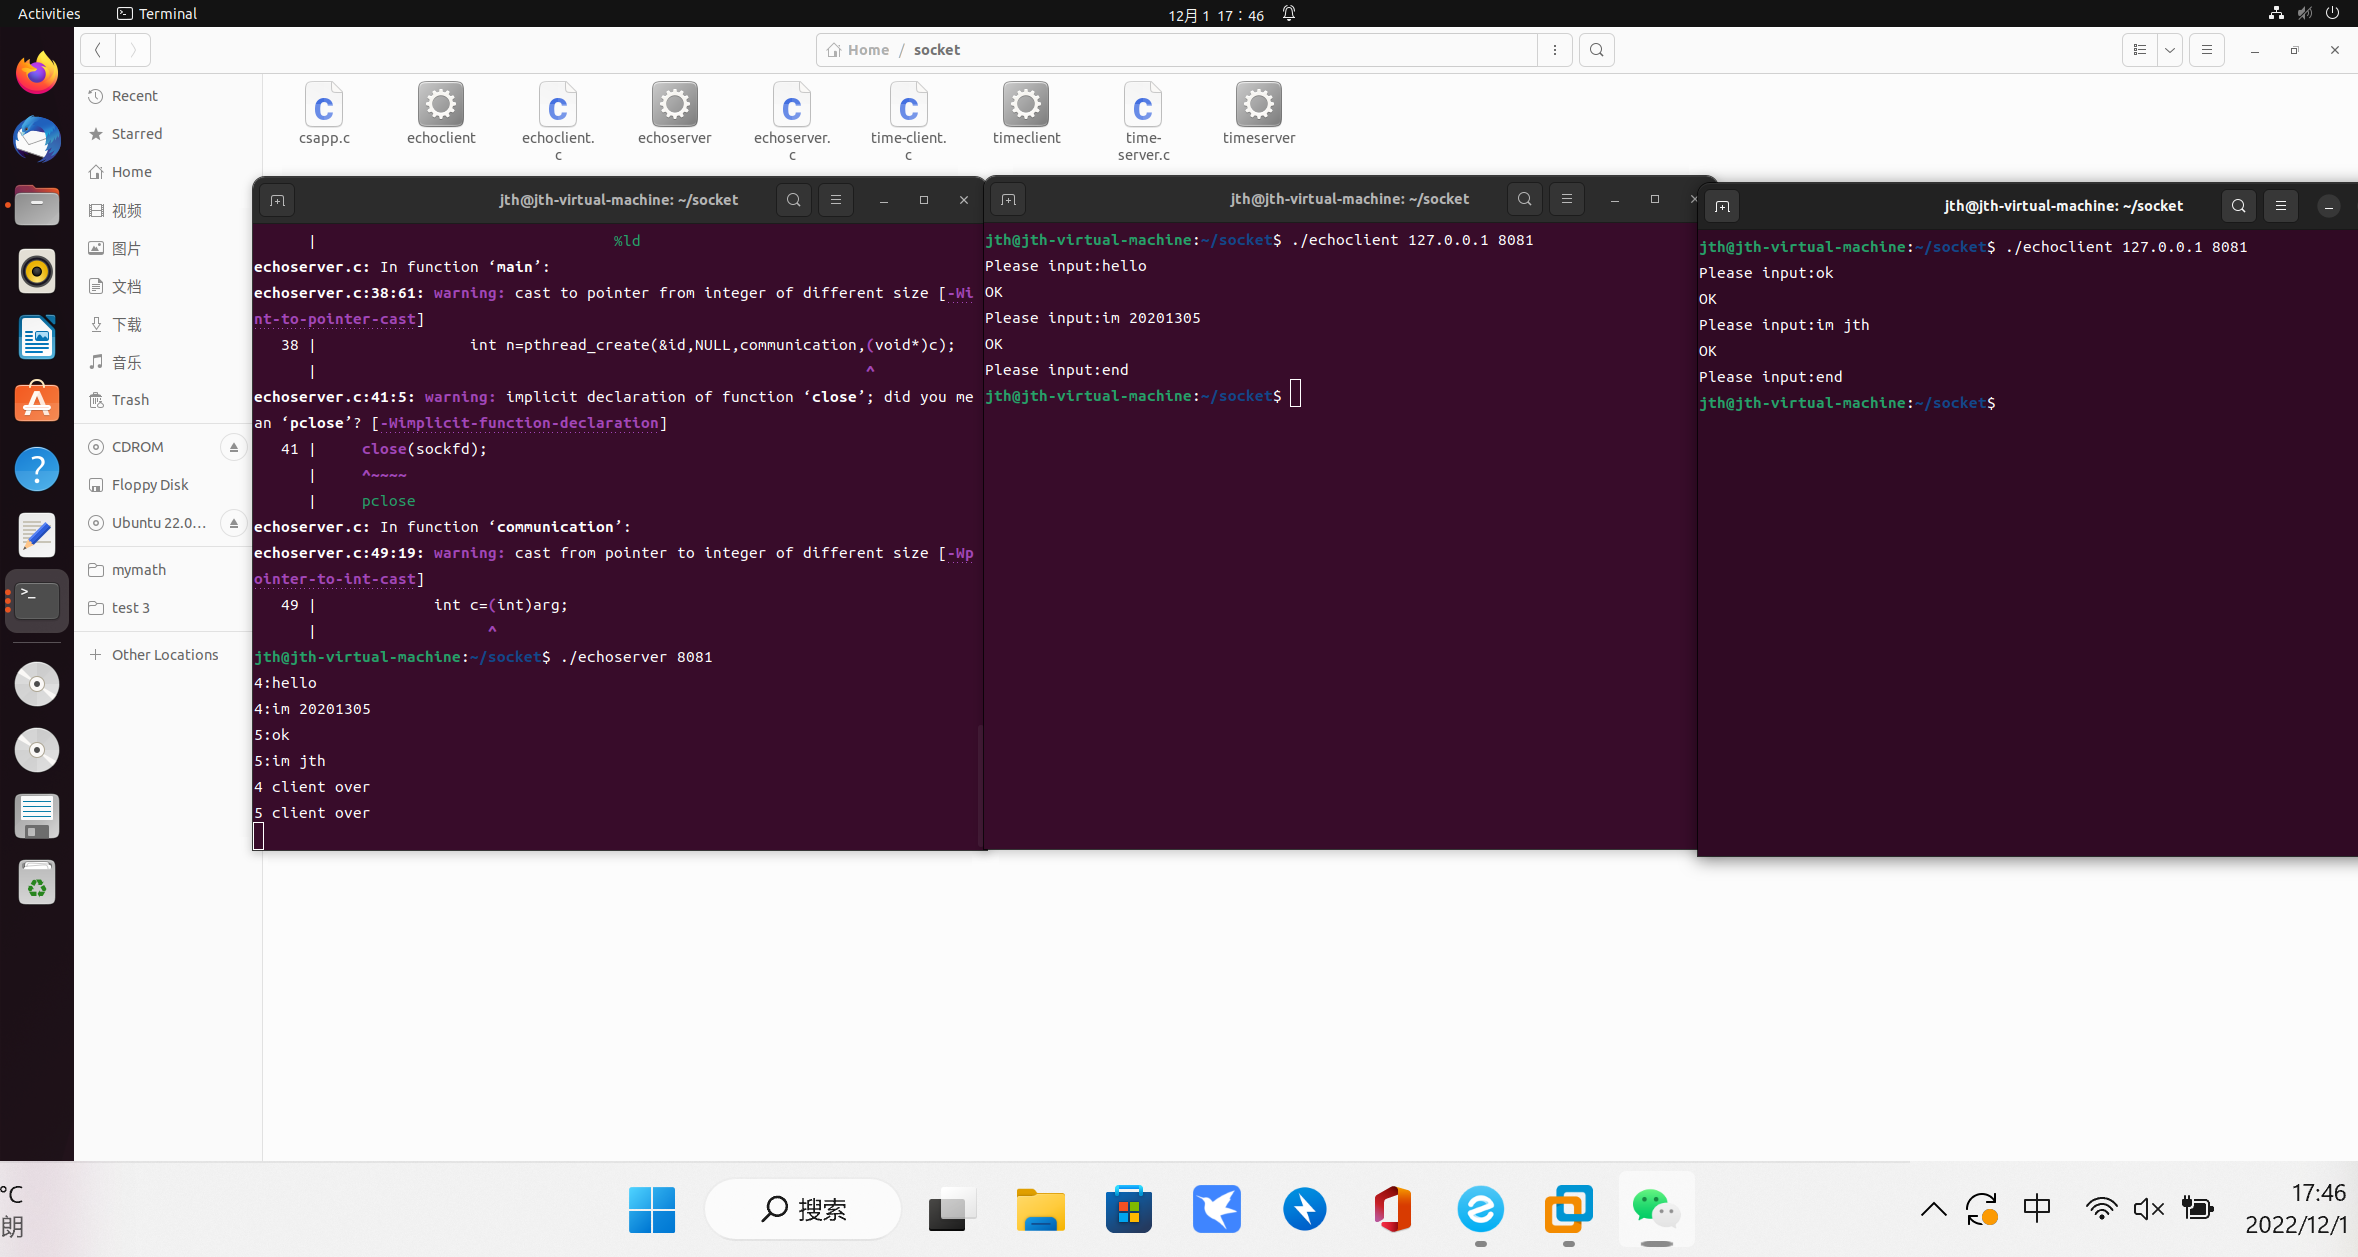Eject the CDROM drive
Screen dimensions: 2358x1257
pyautogui.click(x=233, y=447)
